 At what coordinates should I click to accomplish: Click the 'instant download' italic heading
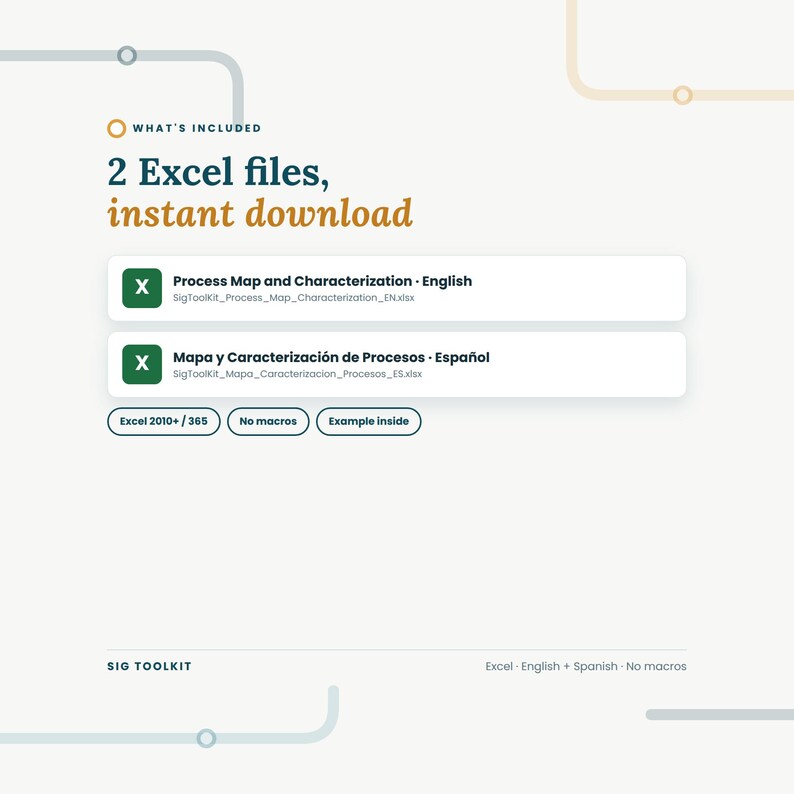260,213
